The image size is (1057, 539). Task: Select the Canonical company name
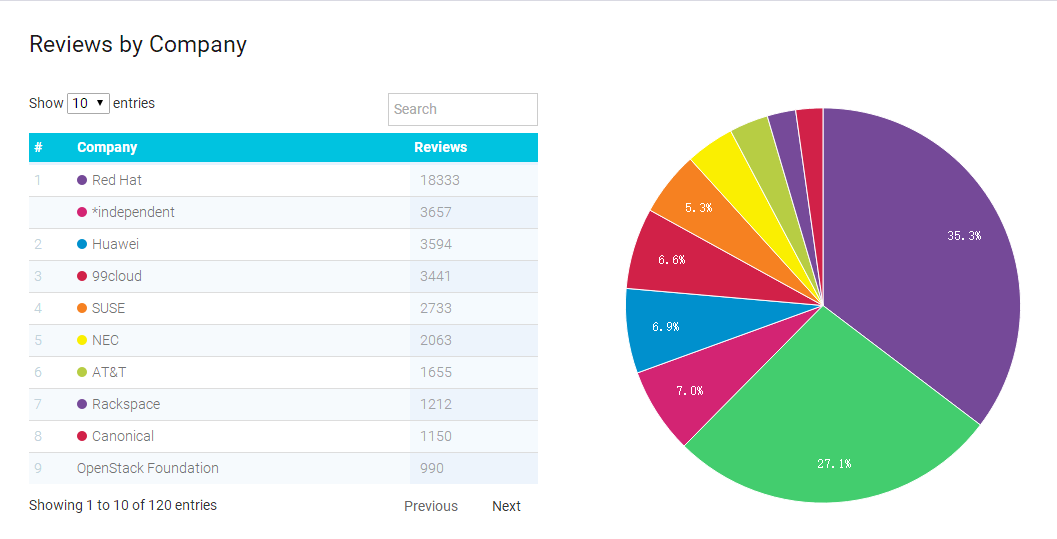pyautogui.click(x=123, y=436)
